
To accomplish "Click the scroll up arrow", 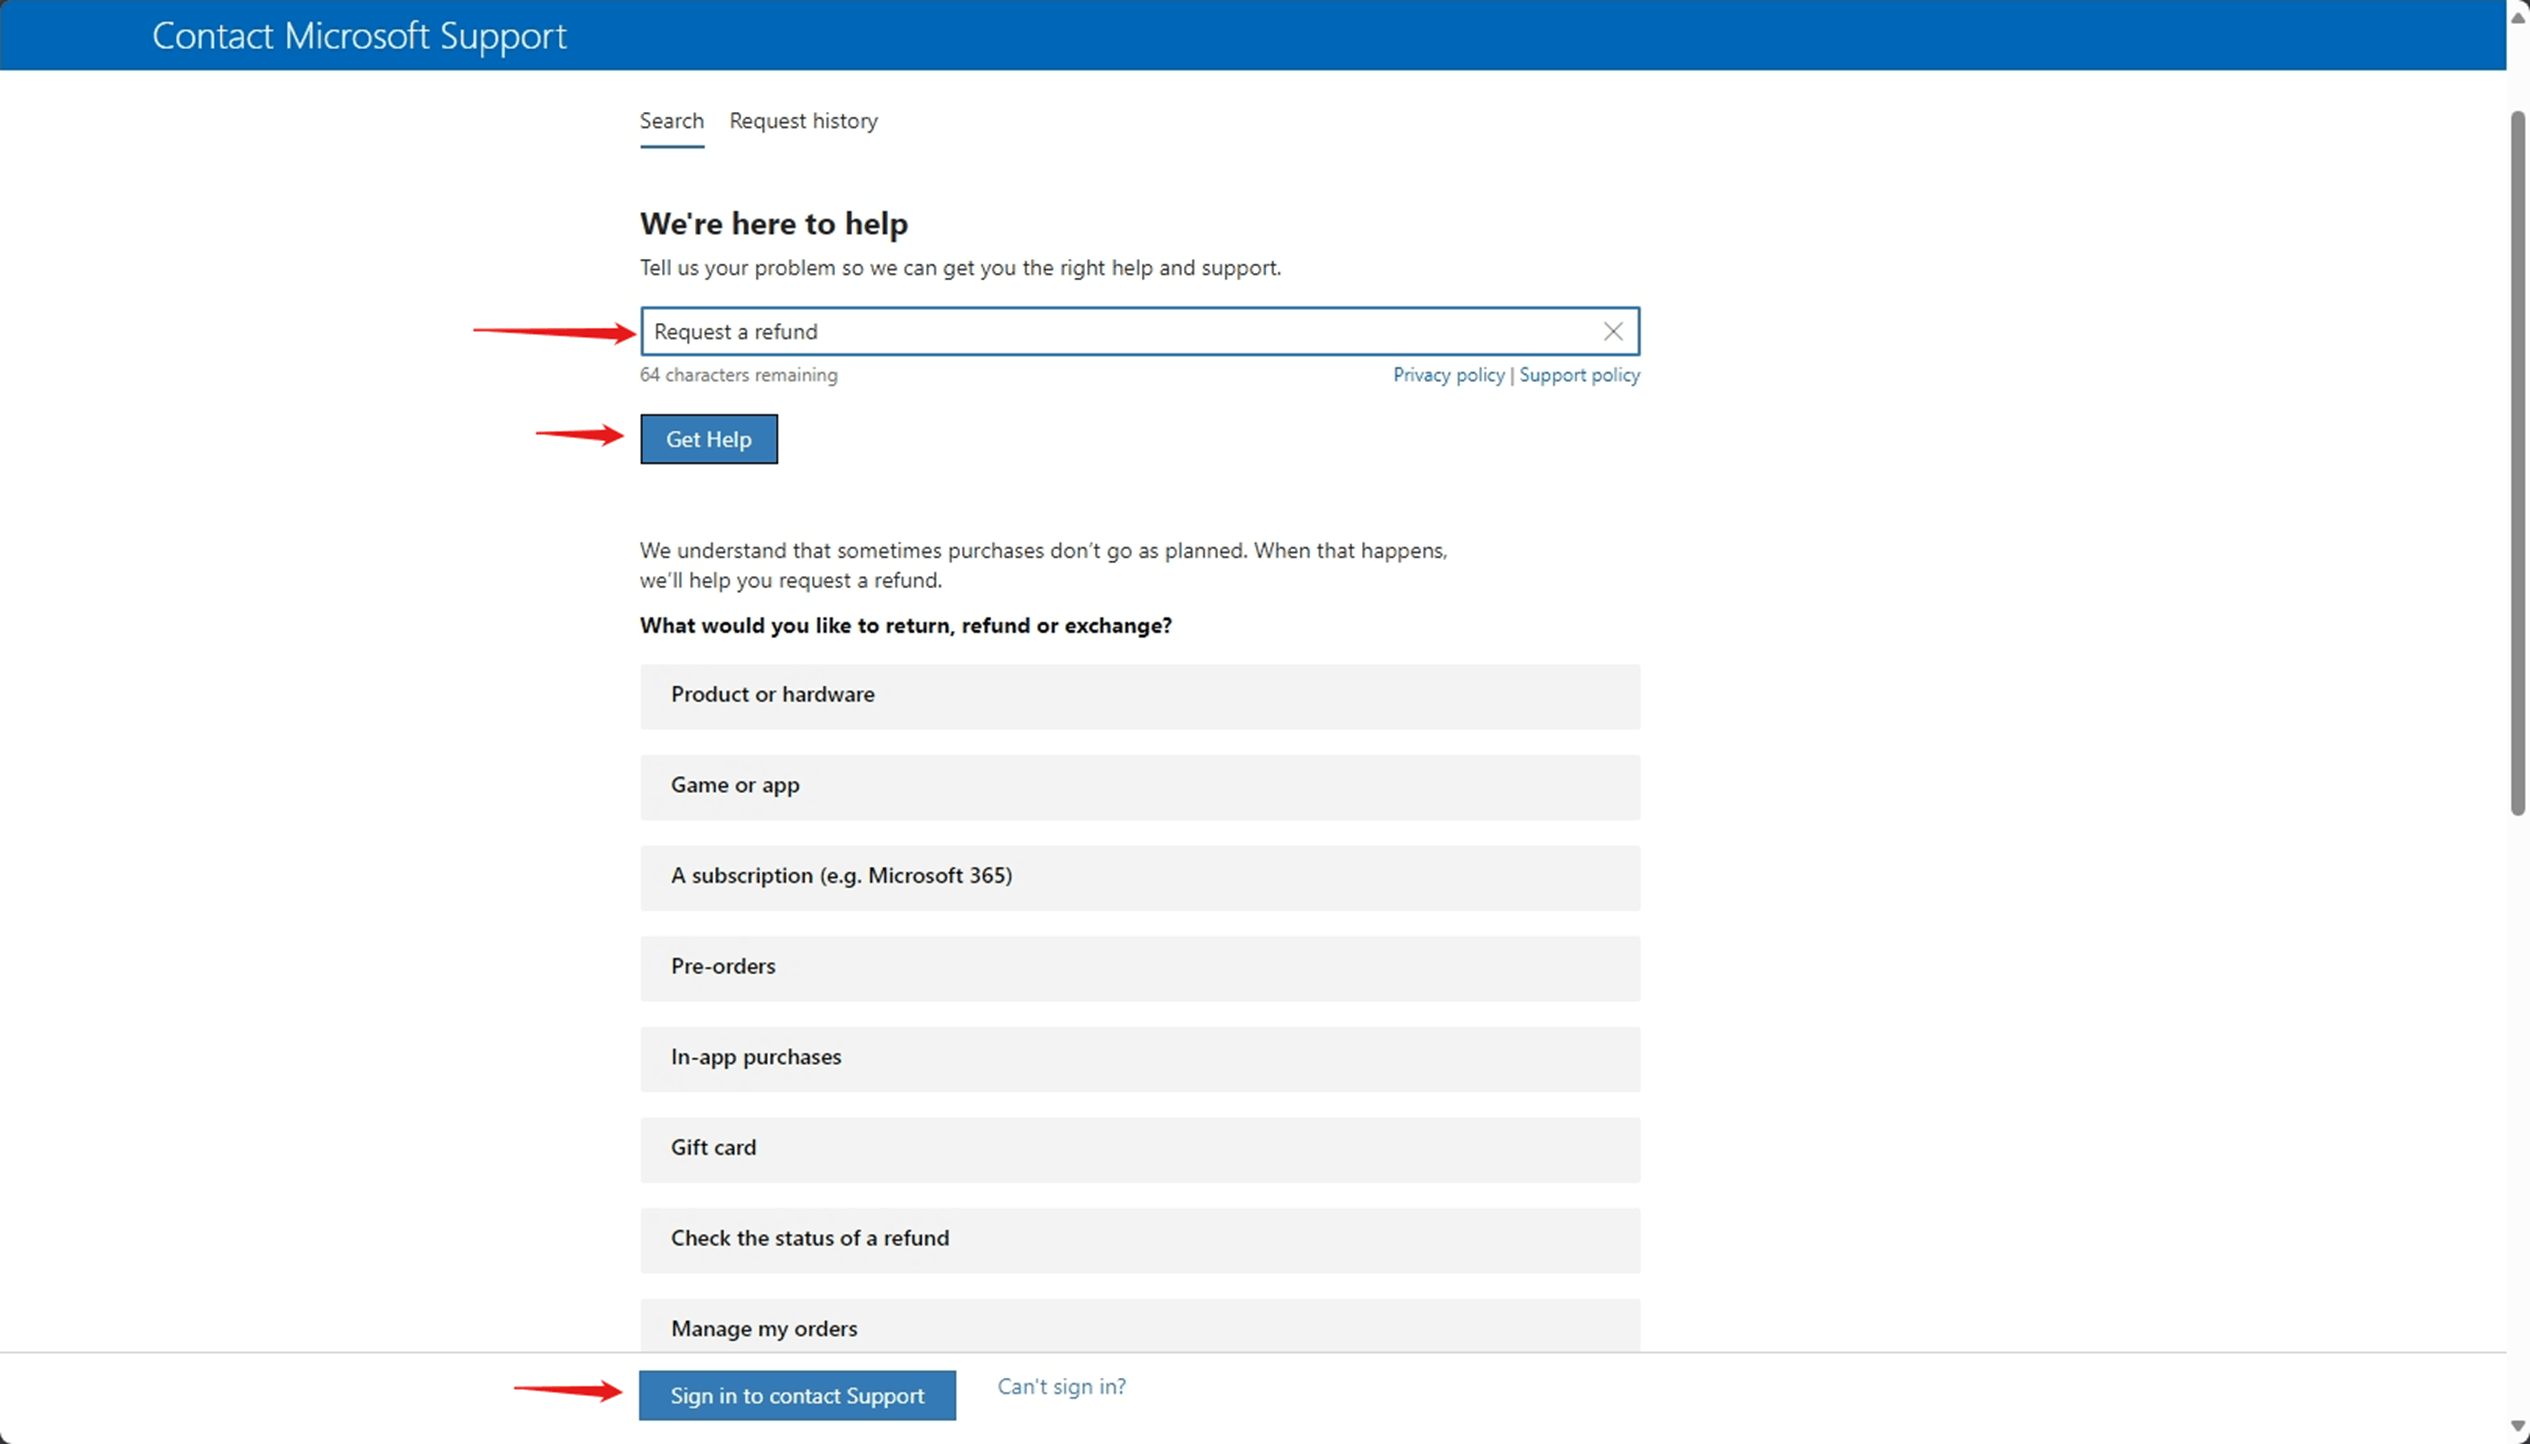I will (2518, 17).
